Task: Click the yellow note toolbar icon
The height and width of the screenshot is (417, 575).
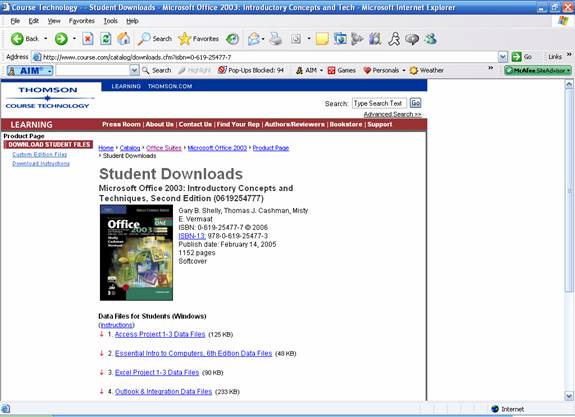Action: pos(322,39)
